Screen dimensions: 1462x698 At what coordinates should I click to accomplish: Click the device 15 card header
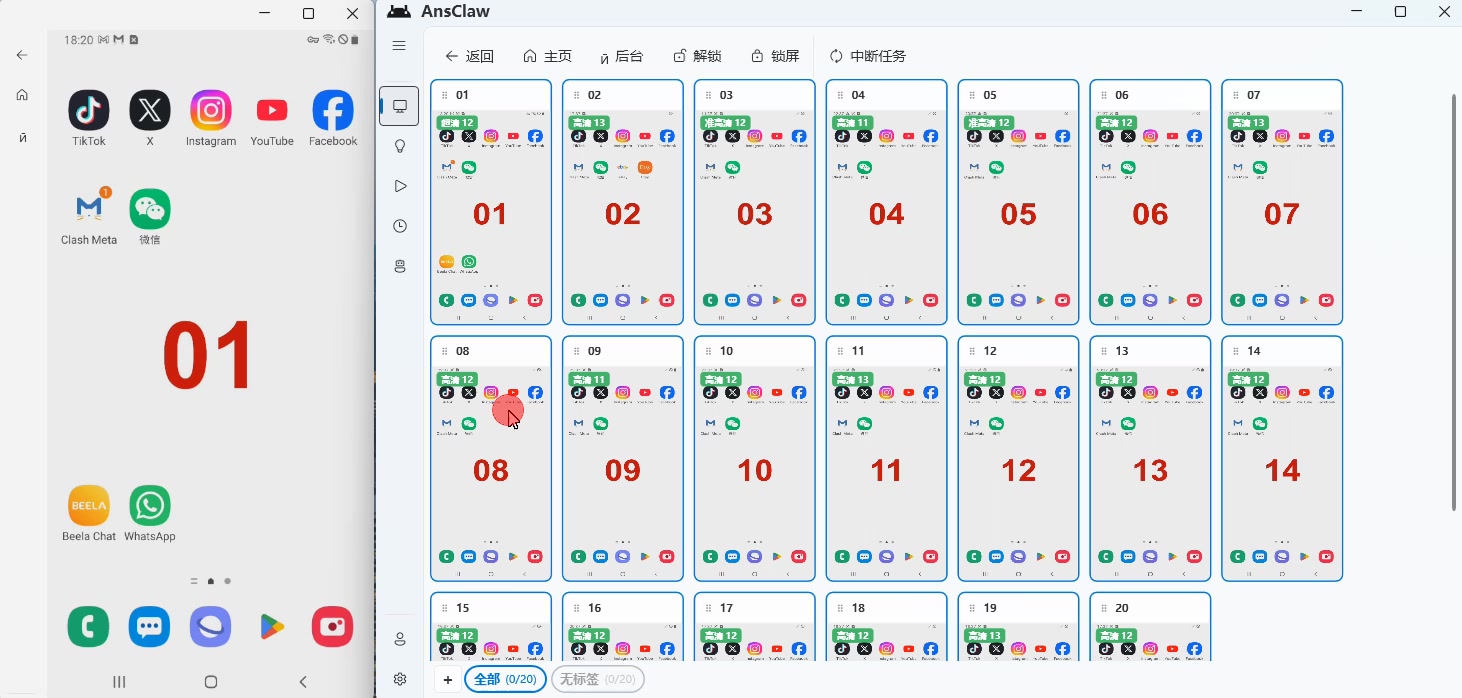tap(491, 608)
